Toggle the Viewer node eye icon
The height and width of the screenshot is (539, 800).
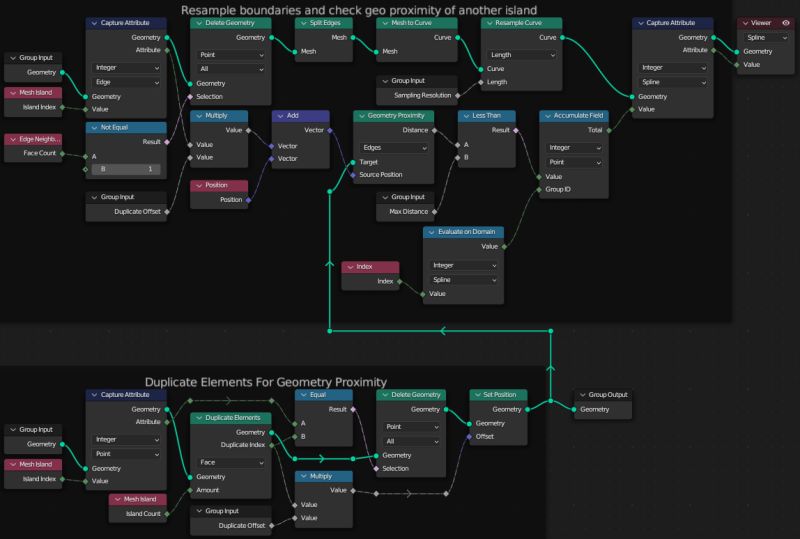[x=786, y=23]
